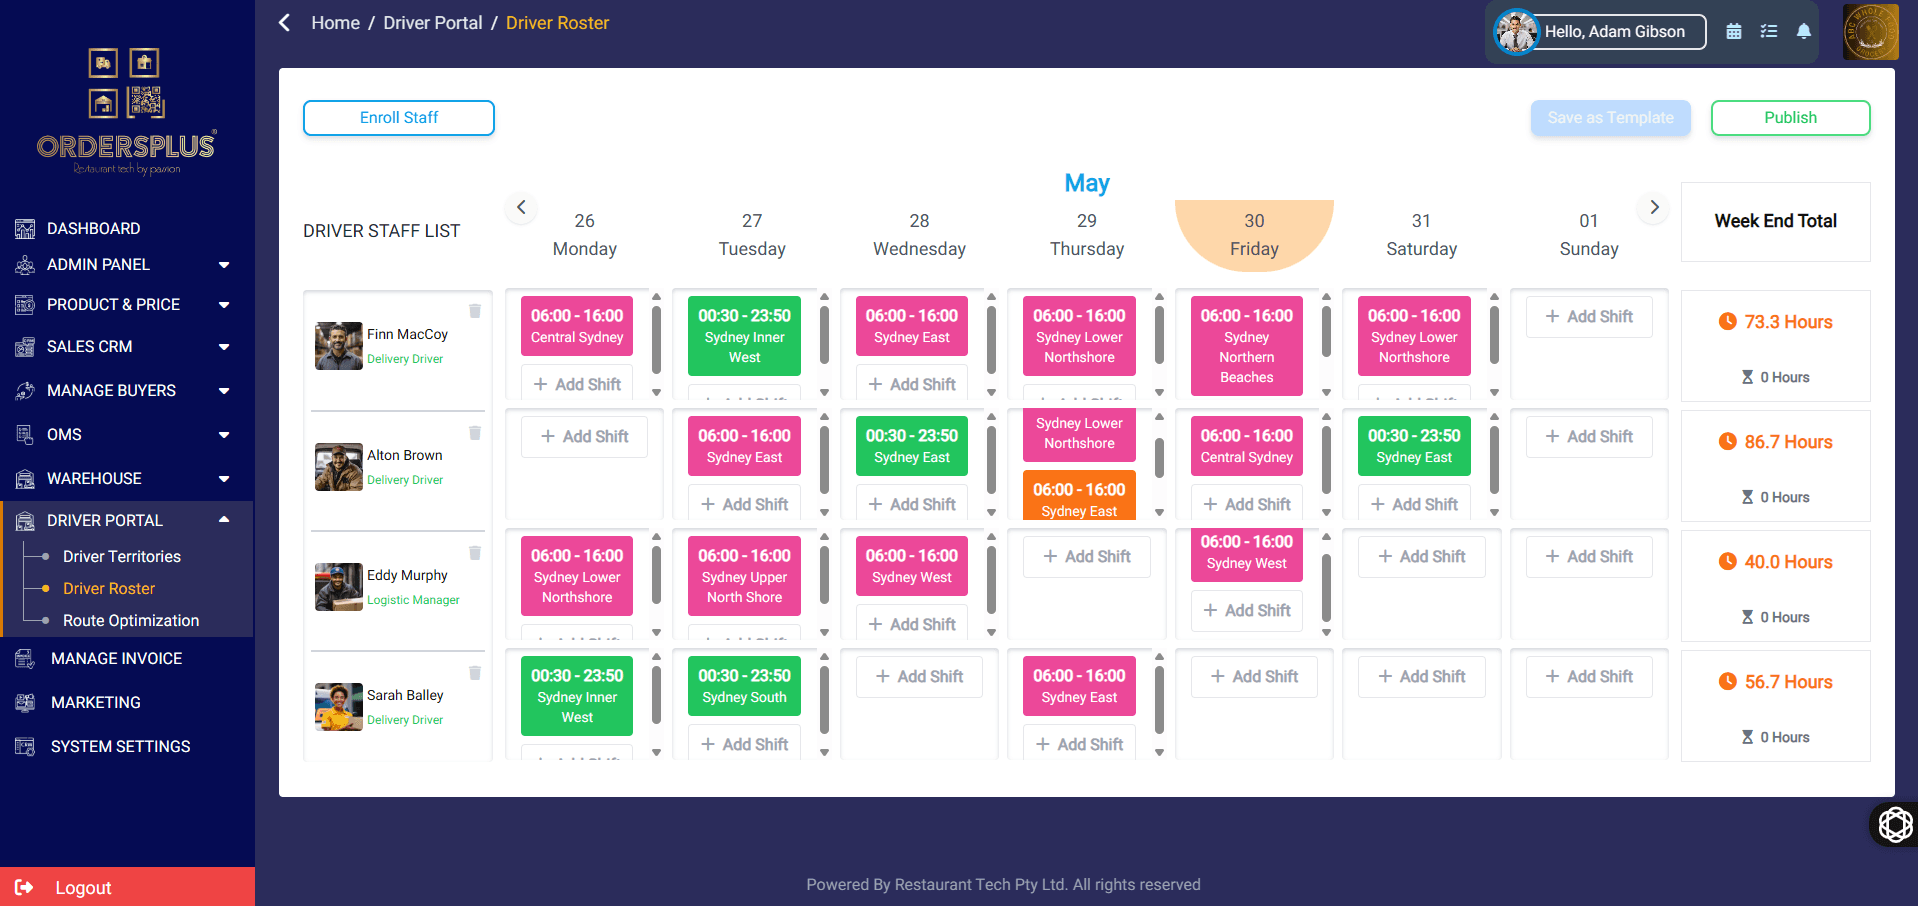1918x906 pixels.
Task: Add shift for Alton Brown on Monday
Action: (x=585, y=437)
